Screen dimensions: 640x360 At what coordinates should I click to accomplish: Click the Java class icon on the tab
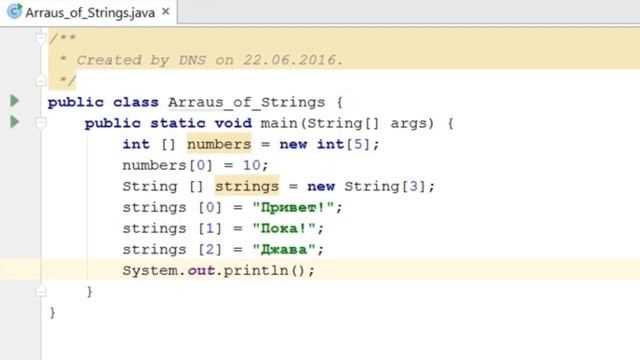[15, 11]
